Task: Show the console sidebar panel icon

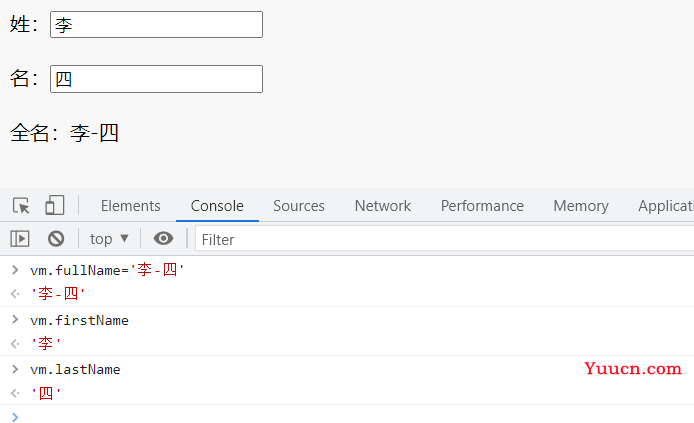Action: pos(20,239)
